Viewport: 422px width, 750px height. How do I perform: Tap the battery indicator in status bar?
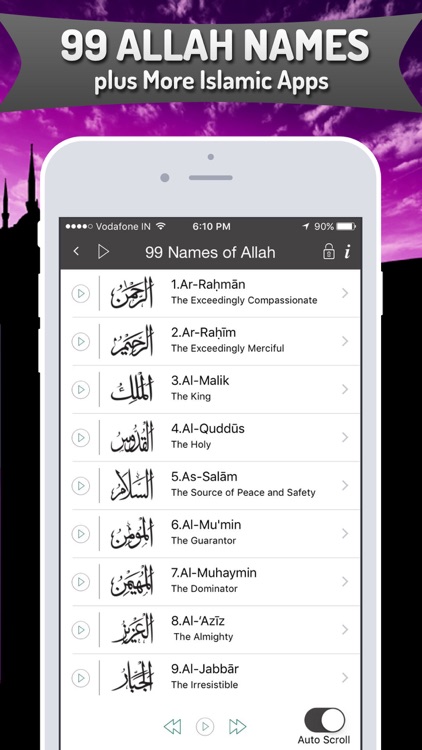[x=345, y=226]
